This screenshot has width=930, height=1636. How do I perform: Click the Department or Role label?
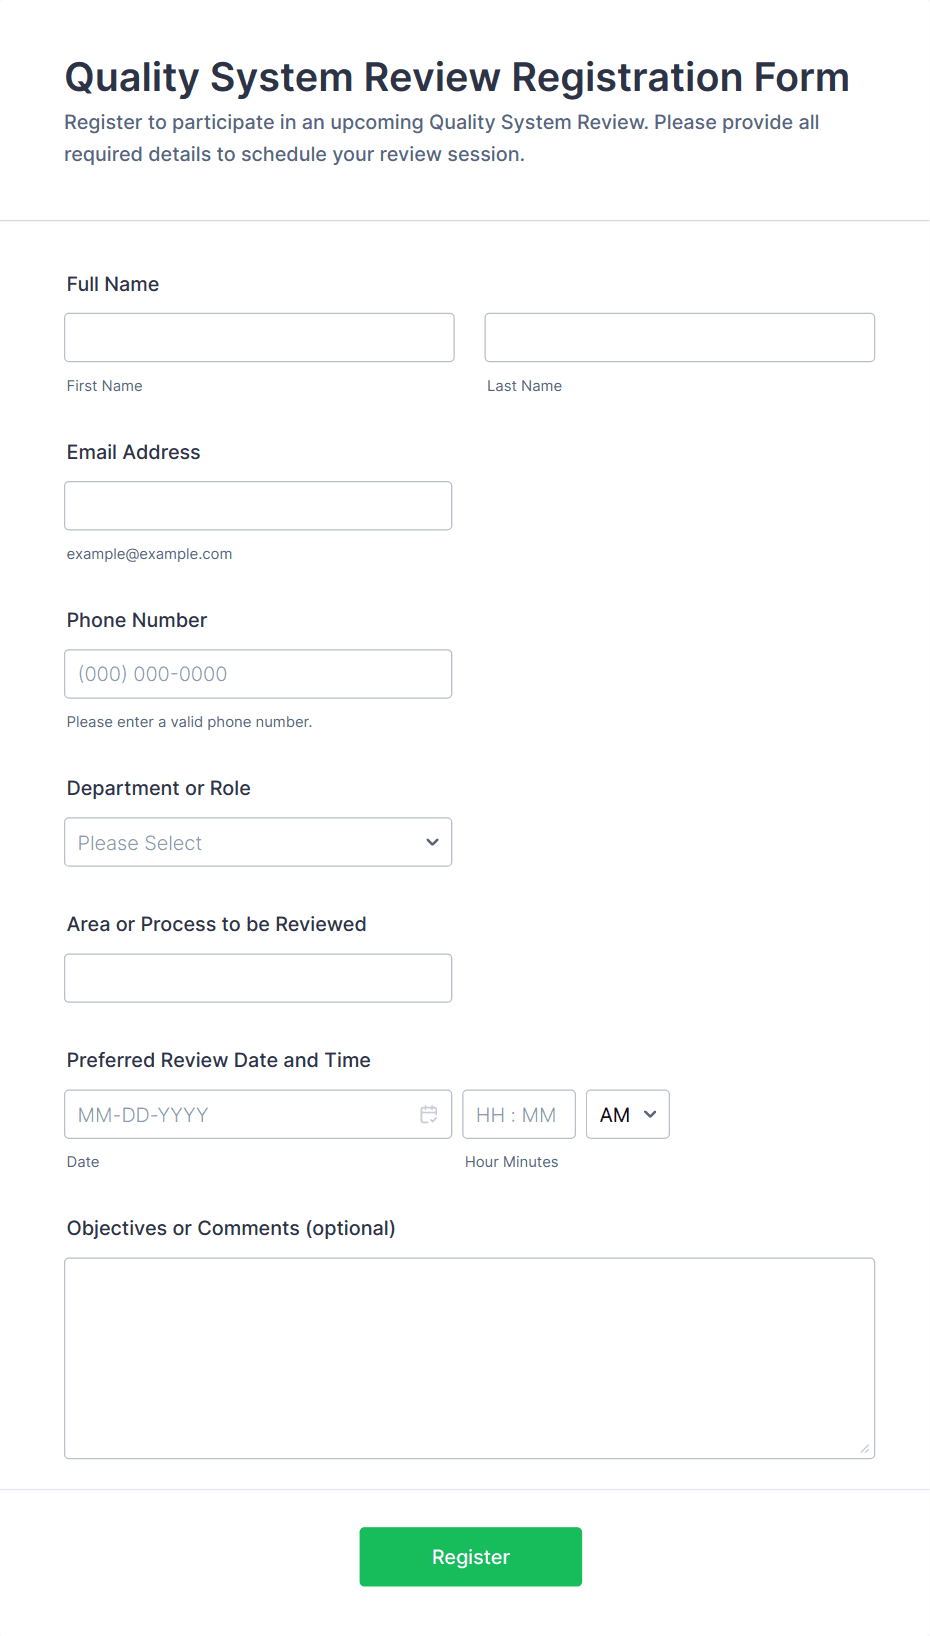click(159, 788)
